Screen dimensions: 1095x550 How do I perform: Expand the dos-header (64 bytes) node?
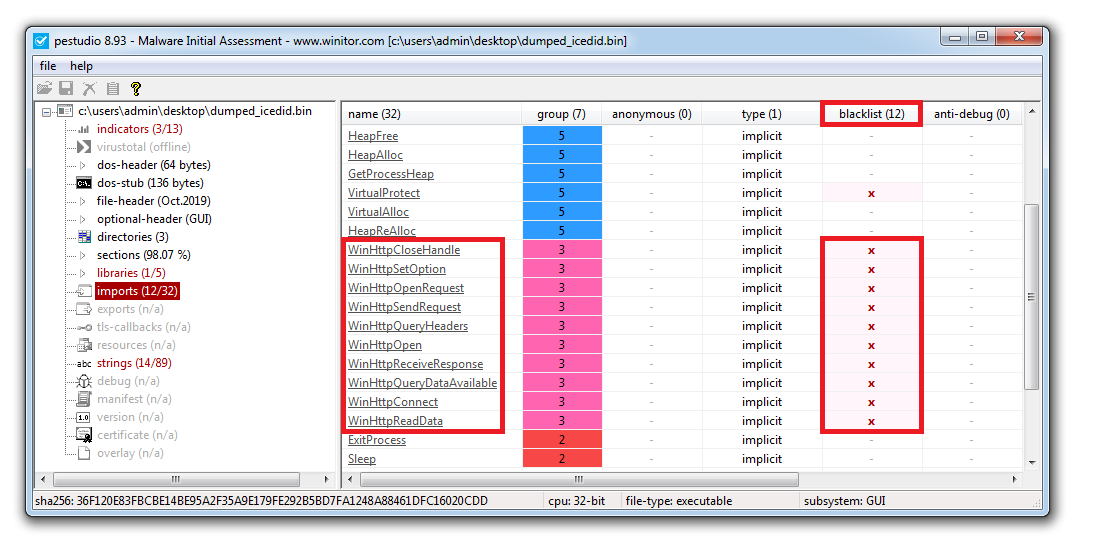pos(82,165)
